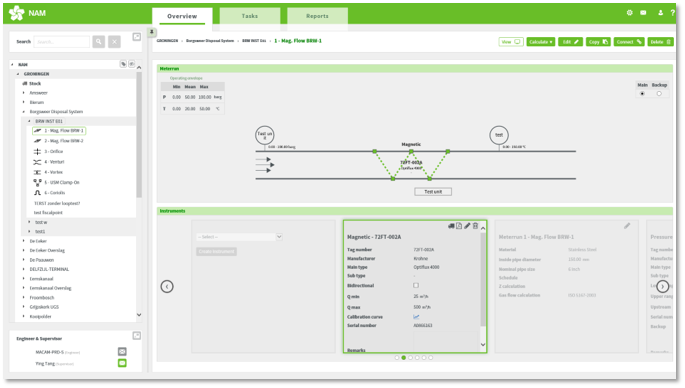685x388 pixels.
Task: Click the tree panel vertical scrollbar
Action: [139, 135]
